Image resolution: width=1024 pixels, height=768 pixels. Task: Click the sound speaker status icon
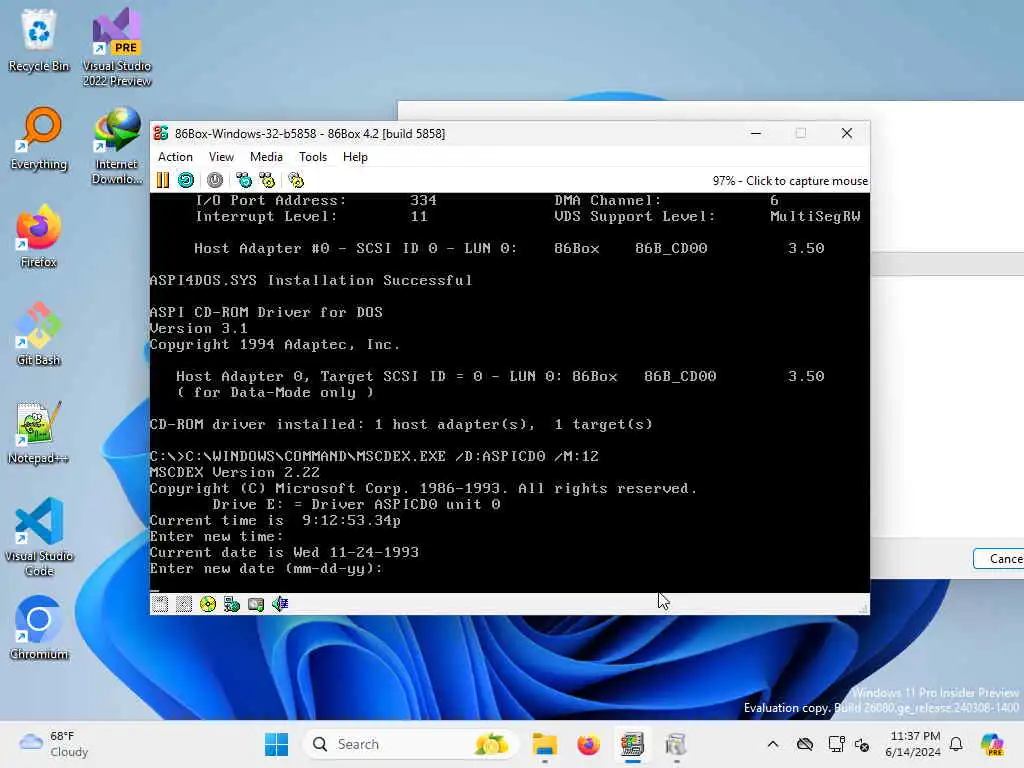click(x=280, y=604)
